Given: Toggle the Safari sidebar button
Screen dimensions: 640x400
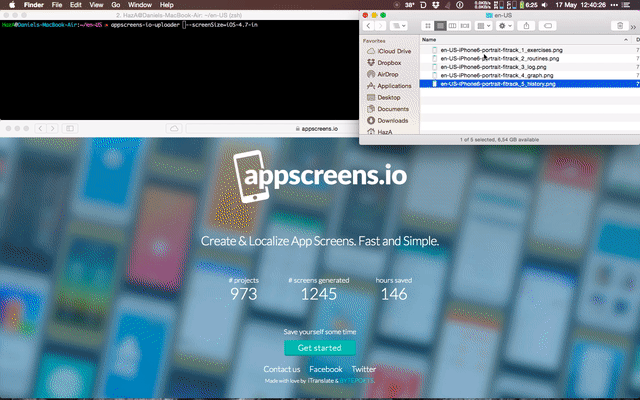Looking at the screenshot, I should (70, 129).
